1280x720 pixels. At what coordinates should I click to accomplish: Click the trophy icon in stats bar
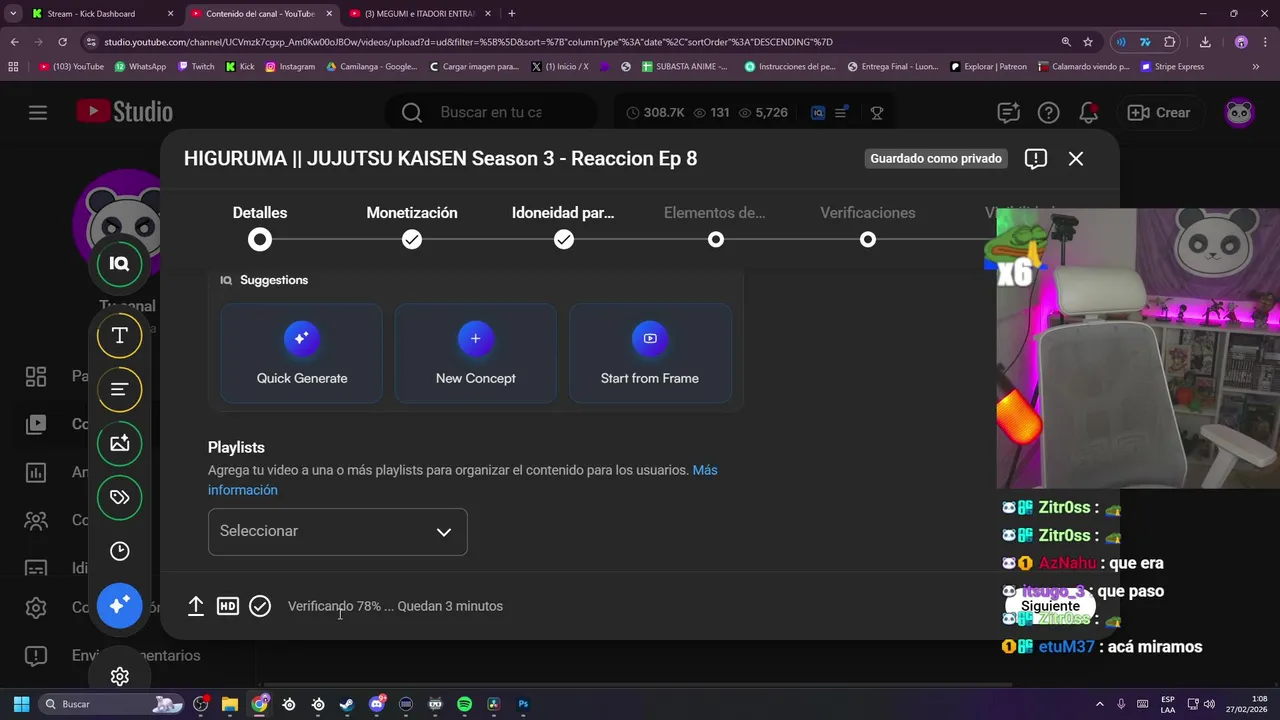coord(877,113)
